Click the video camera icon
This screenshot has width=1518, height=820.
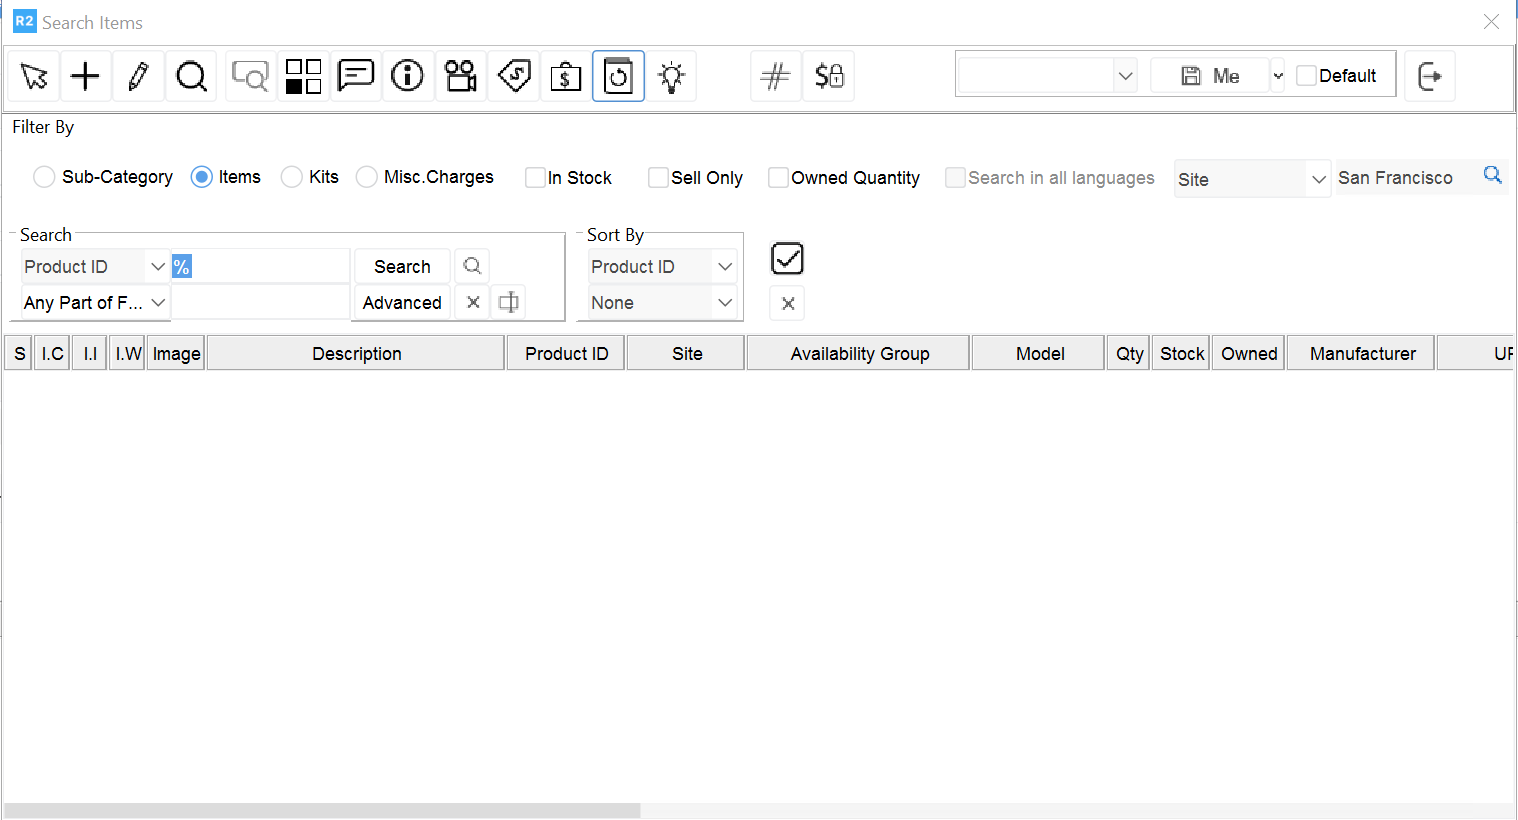click(x=461, y=76)
